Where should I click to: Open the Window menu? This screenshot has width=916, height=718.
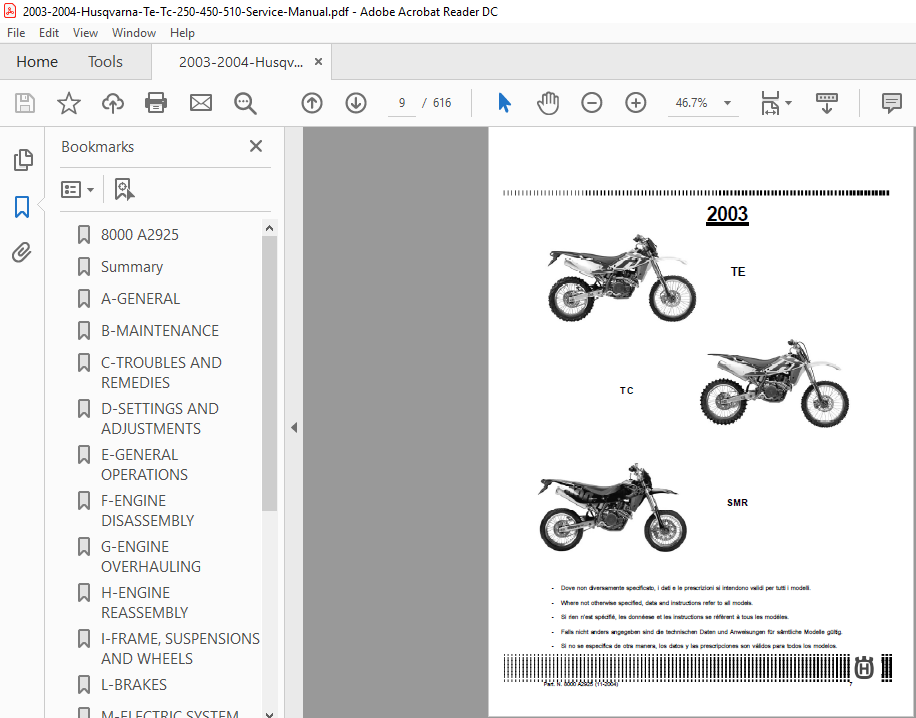[x=134, y=33]
